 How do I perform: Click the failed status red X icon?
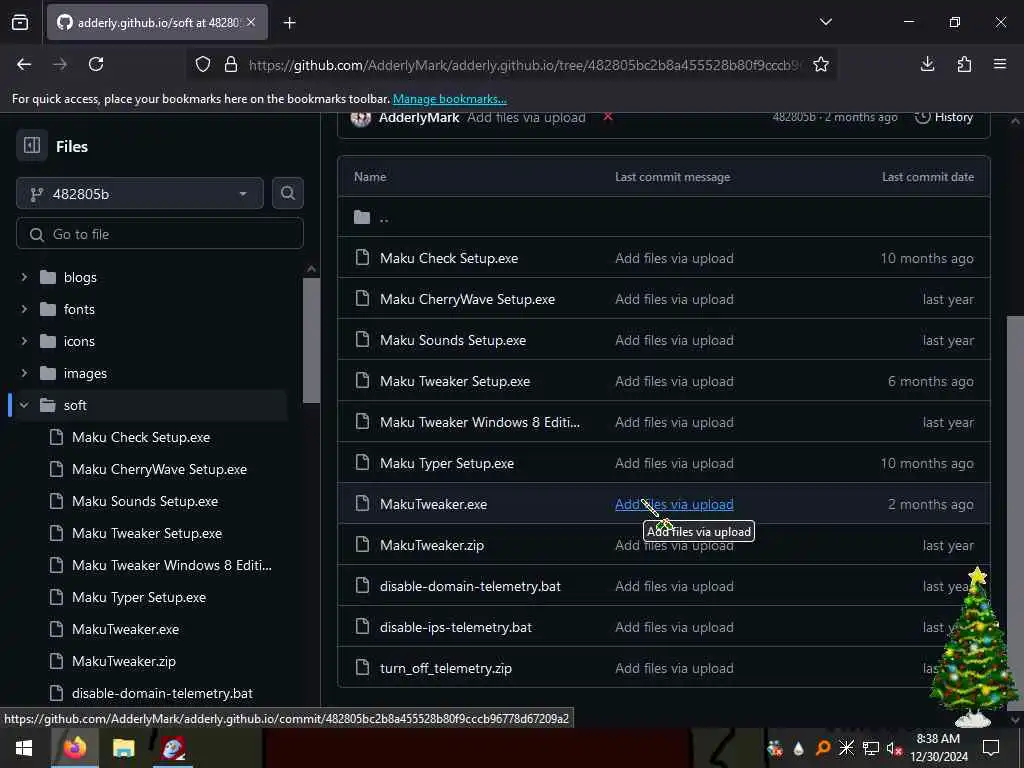tap(608, 117)
